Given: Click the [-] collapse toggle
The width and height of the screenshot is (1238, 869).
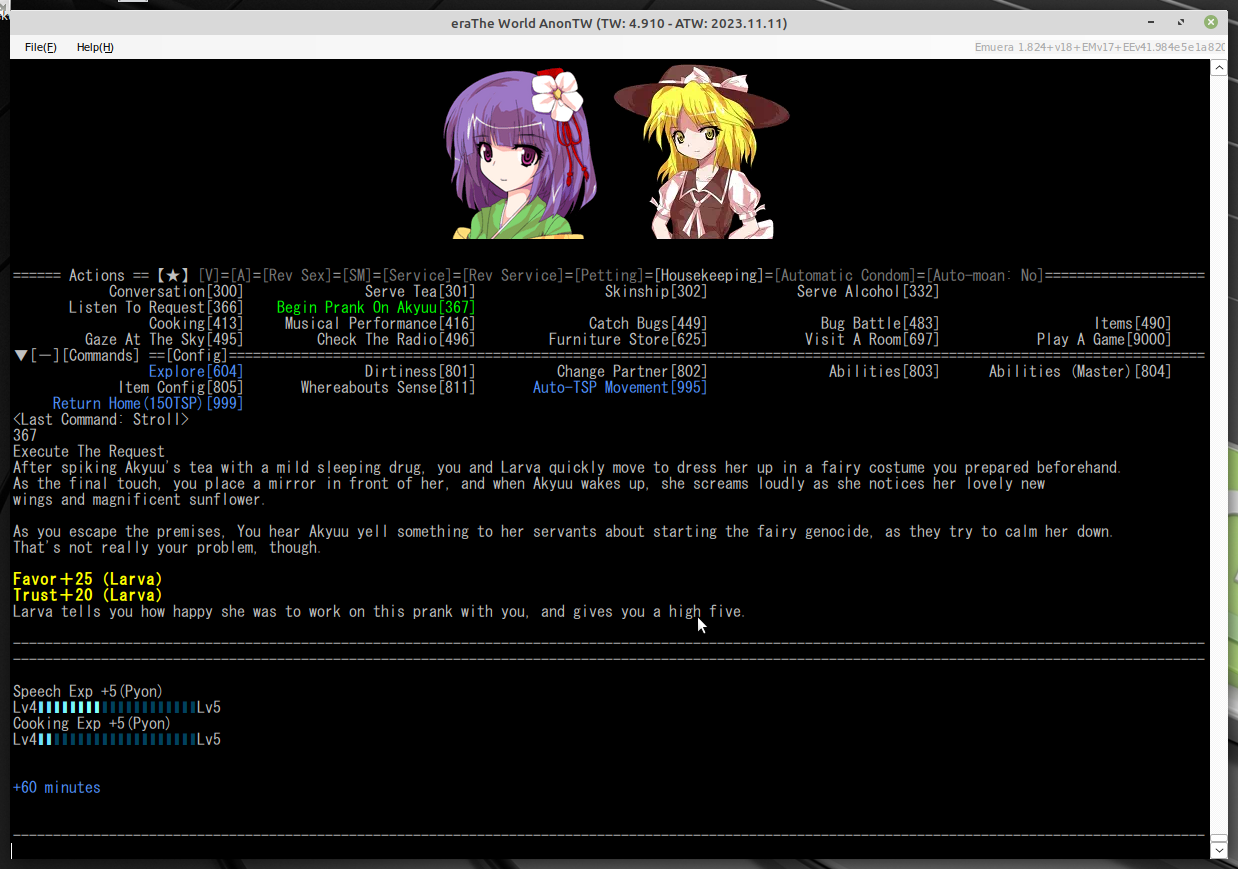Looking at the screenshot, I should pyautogui.click(x=44, y=356).
